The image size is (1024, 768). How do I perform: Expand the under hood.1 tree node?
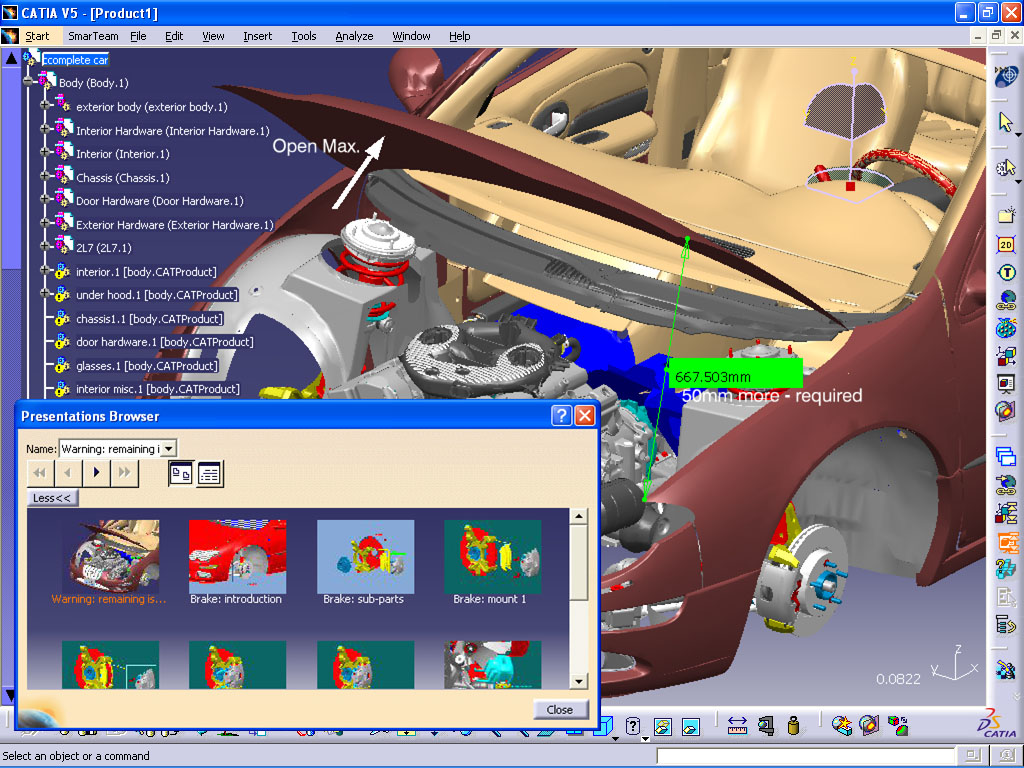(x=44, y=293)
